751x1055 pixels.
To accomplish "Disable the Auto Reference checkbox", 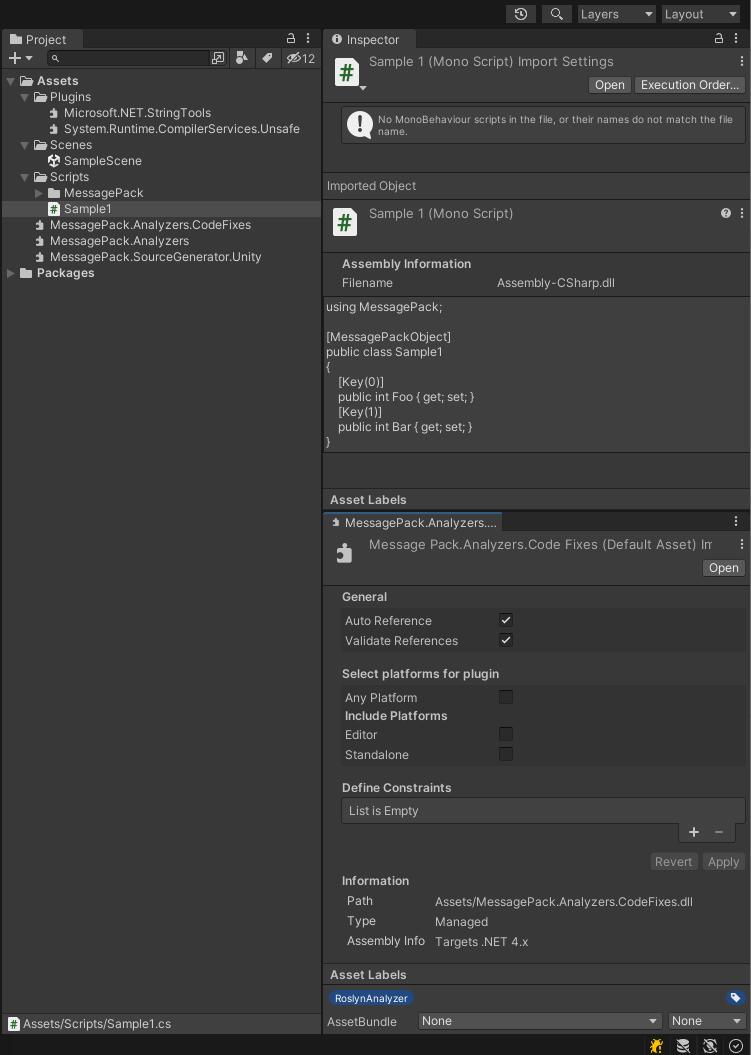I will coord(506,620).
